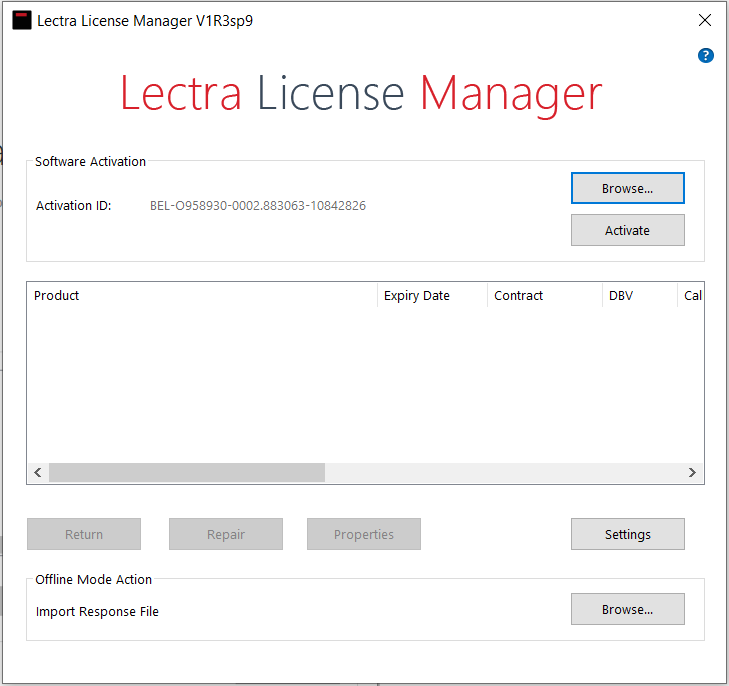This screenshot has height=686, width=729.
Task: Click the Expiry Date column header
Action: click(x=431, y=296)
